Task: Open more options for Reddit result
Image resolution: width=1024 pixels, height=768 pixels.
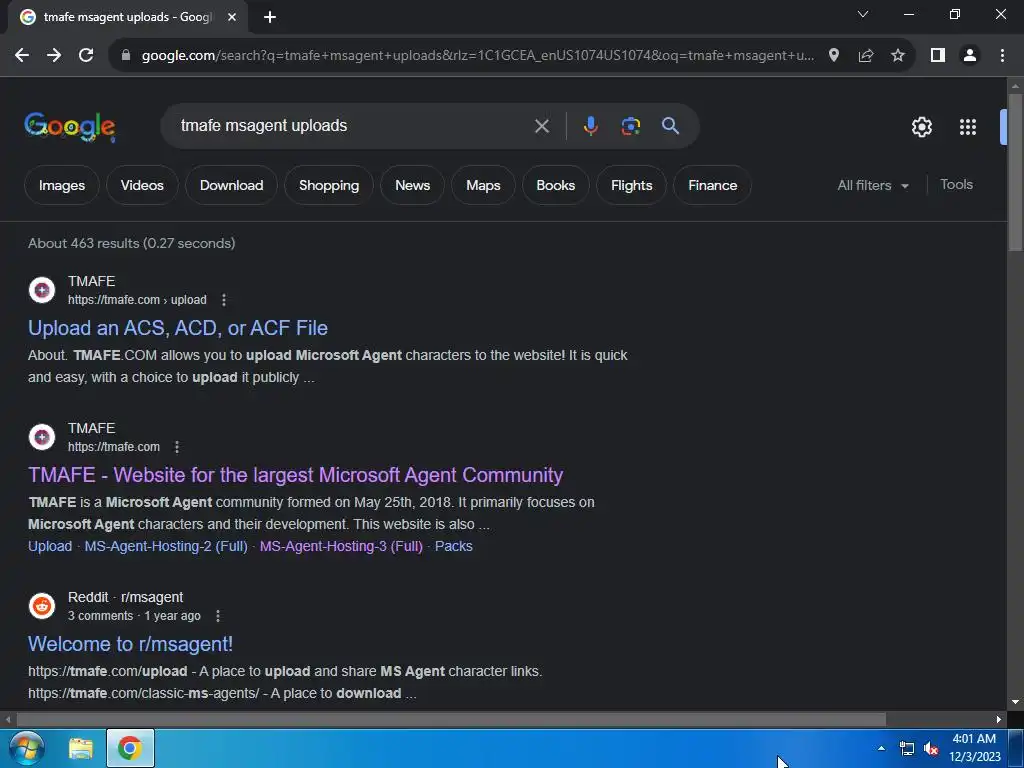Action: [217, 616]
